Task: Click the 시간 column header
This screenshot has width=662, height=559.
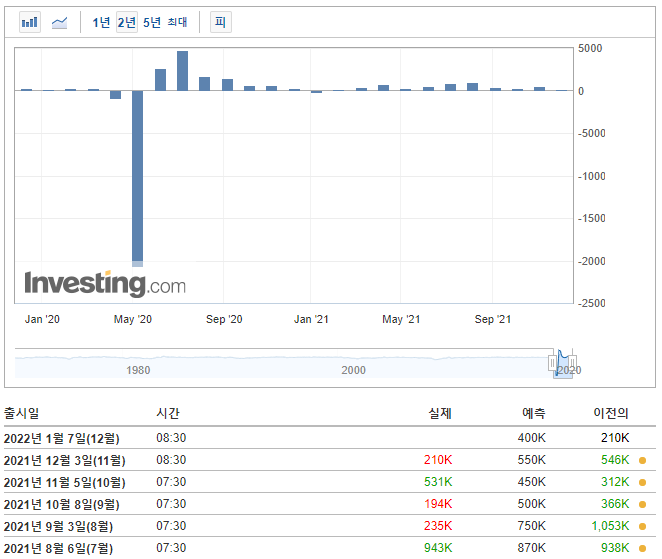Action: [168, 412]
